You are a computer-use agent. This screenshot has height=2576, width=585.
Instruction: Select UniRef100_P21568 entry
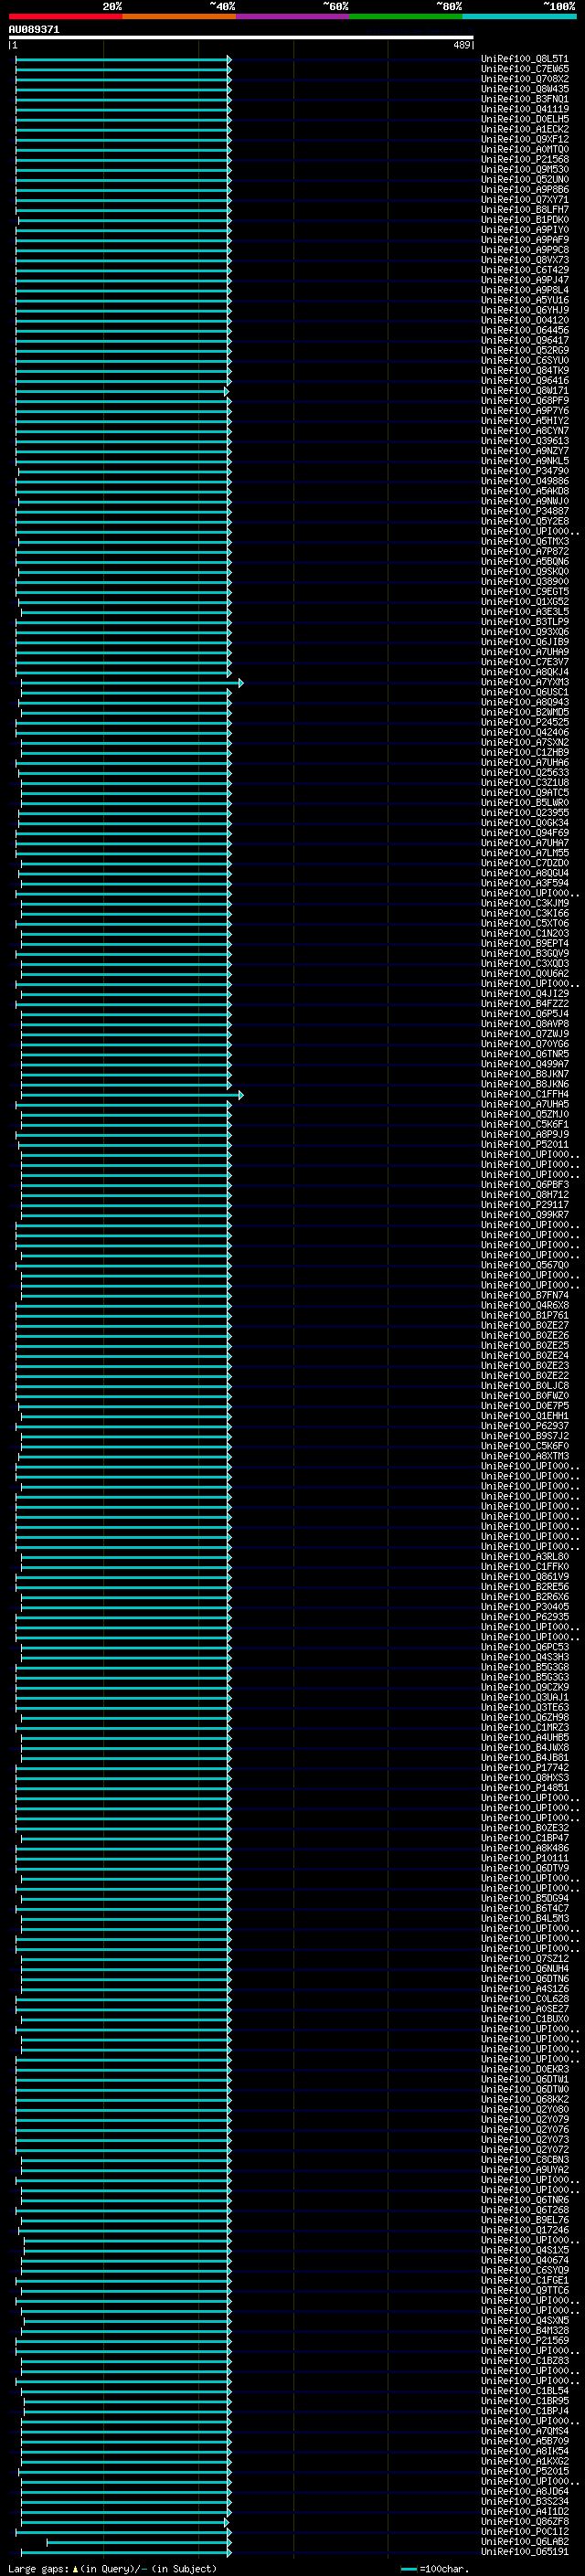pyautogui.click(x=524, y=160)
